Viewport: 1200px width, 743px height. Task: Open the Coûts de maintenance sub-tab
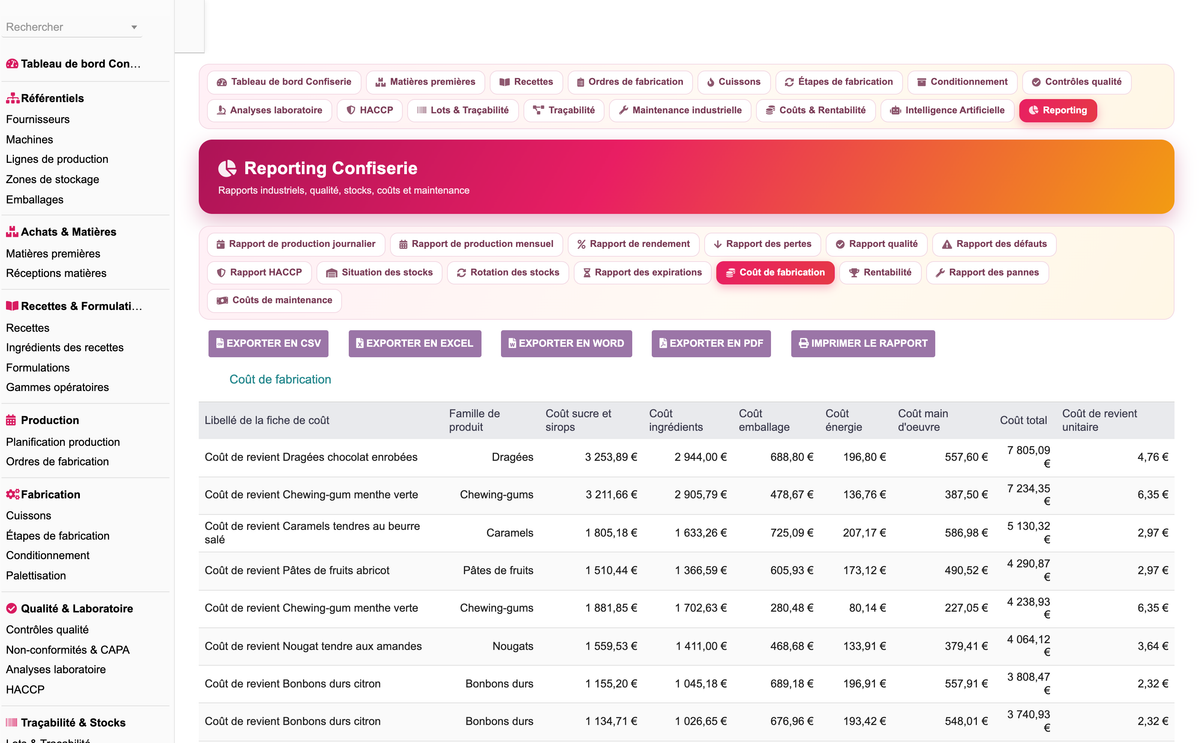click(x=274, y=300)
